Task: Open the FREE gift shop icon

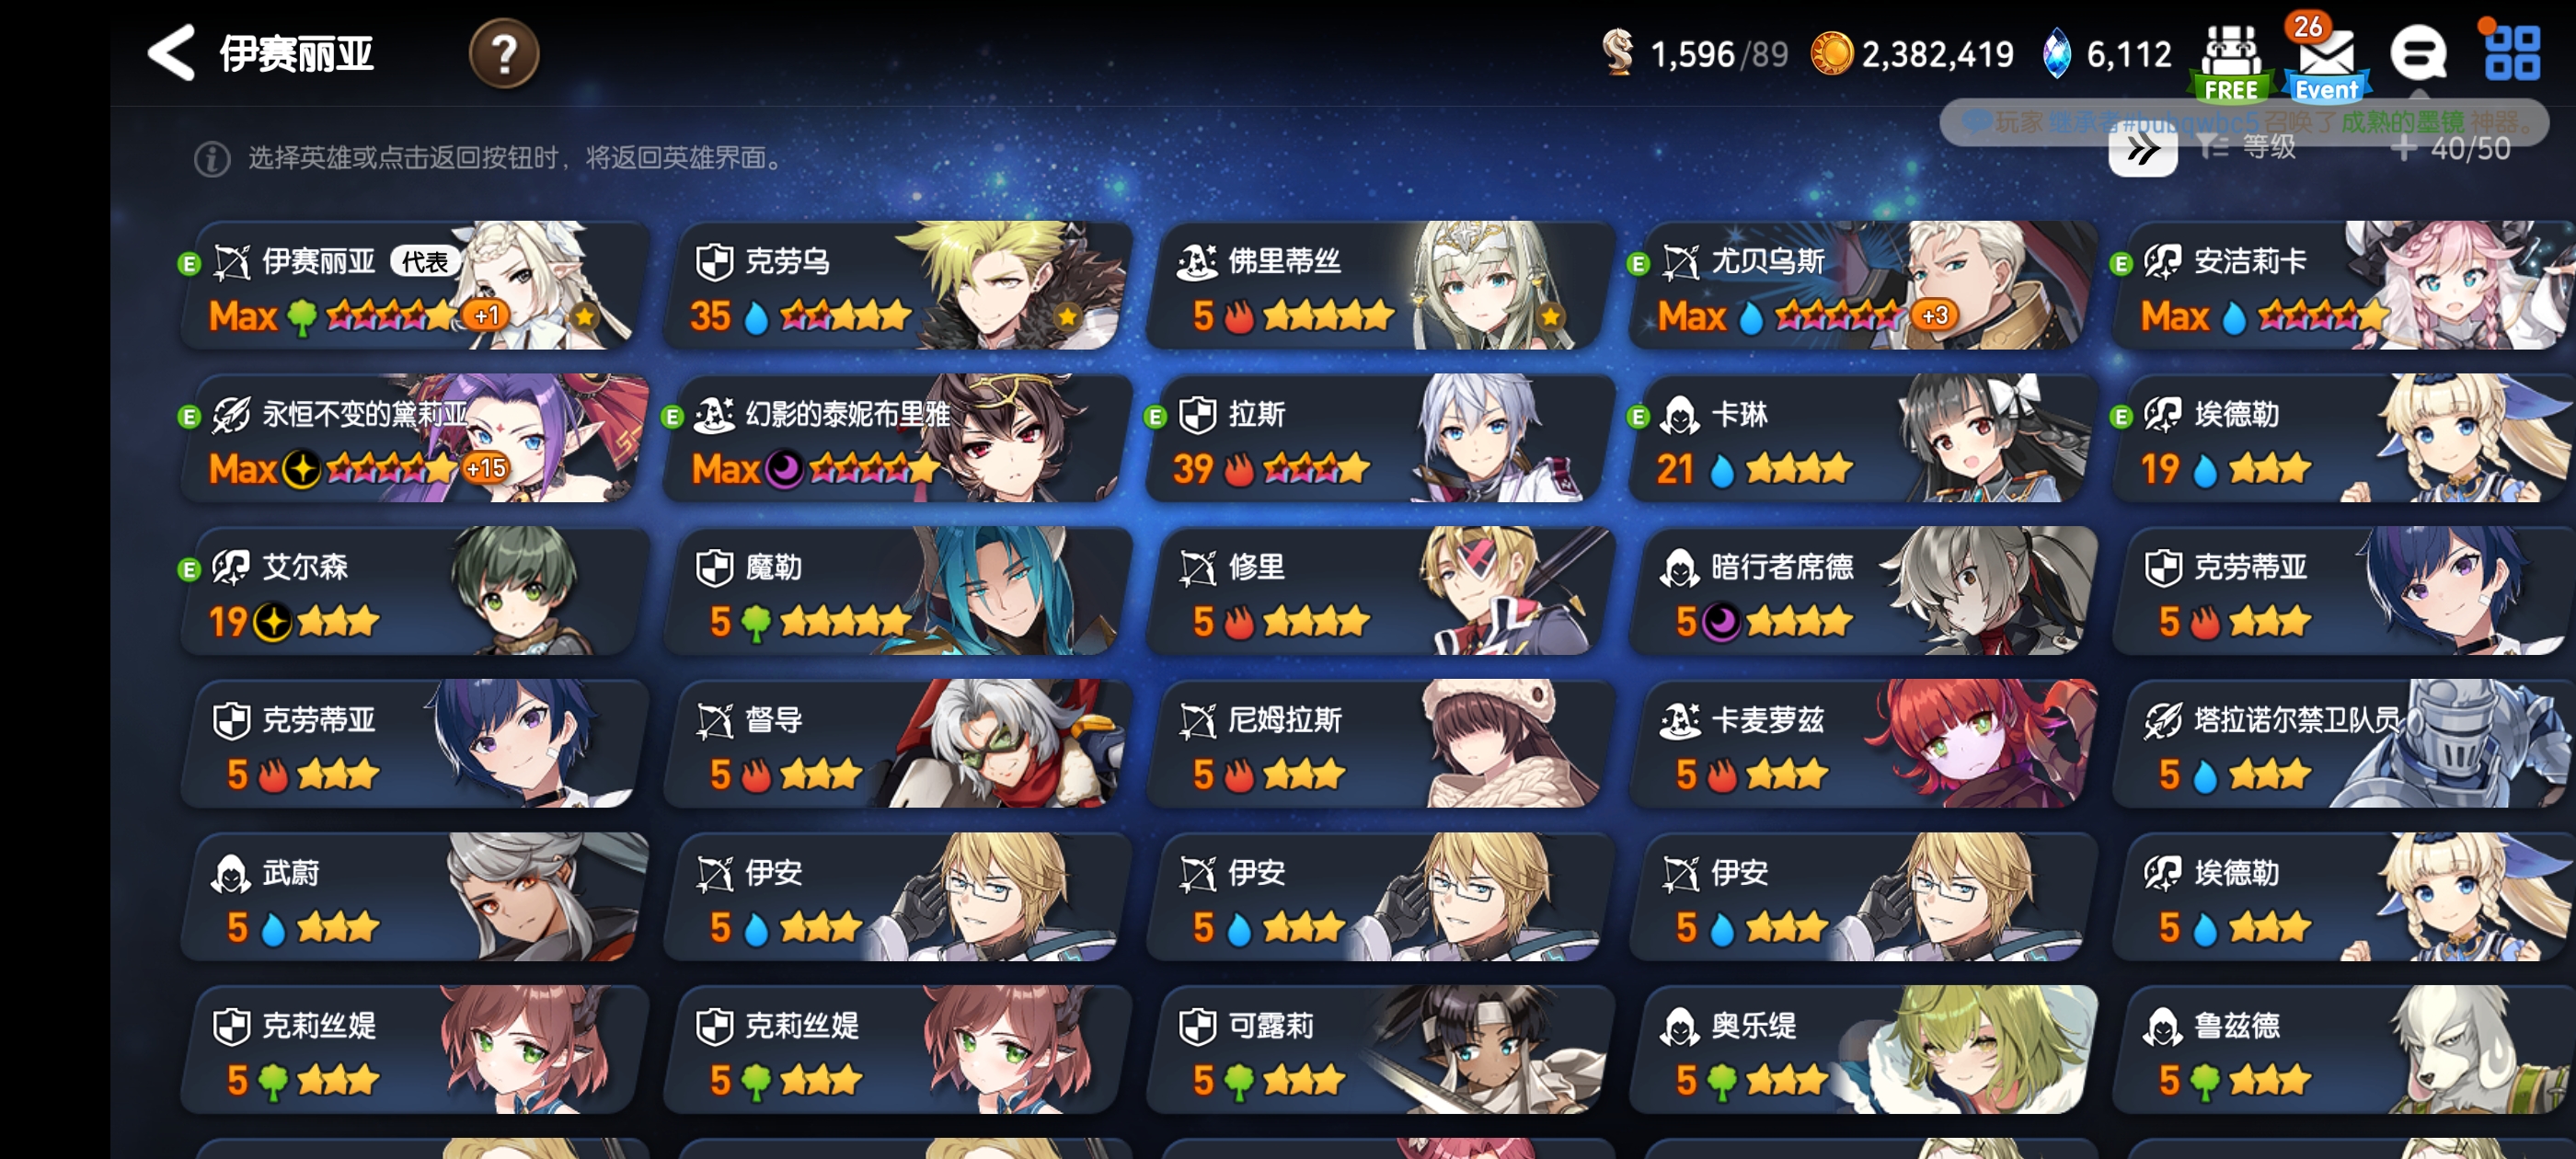Action: click(x=2230, y=62)
